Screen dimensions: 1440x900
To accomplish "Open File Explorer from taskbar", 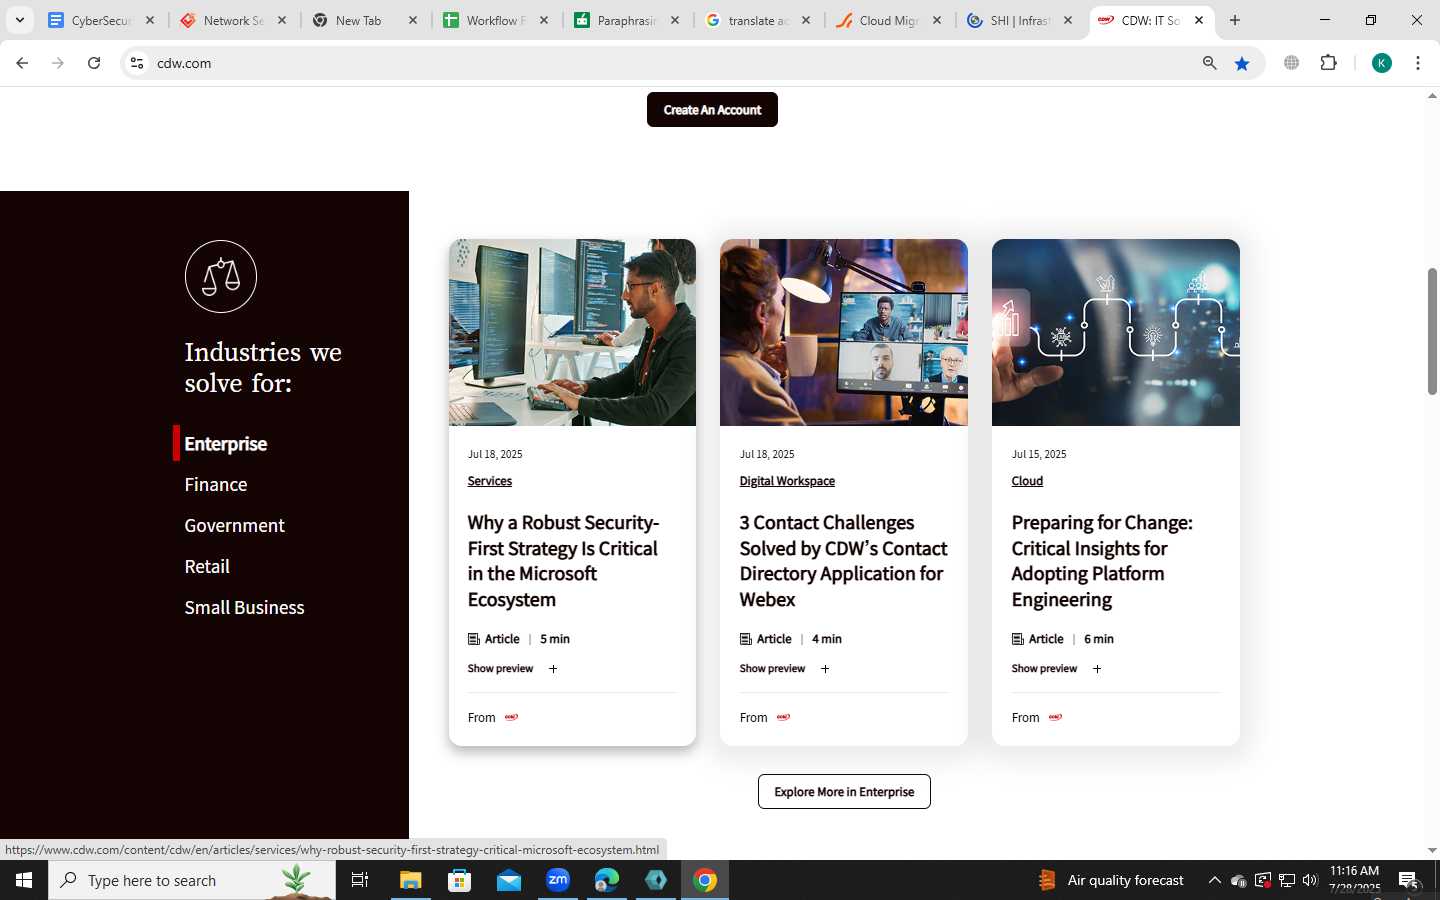I will point(411,880).
